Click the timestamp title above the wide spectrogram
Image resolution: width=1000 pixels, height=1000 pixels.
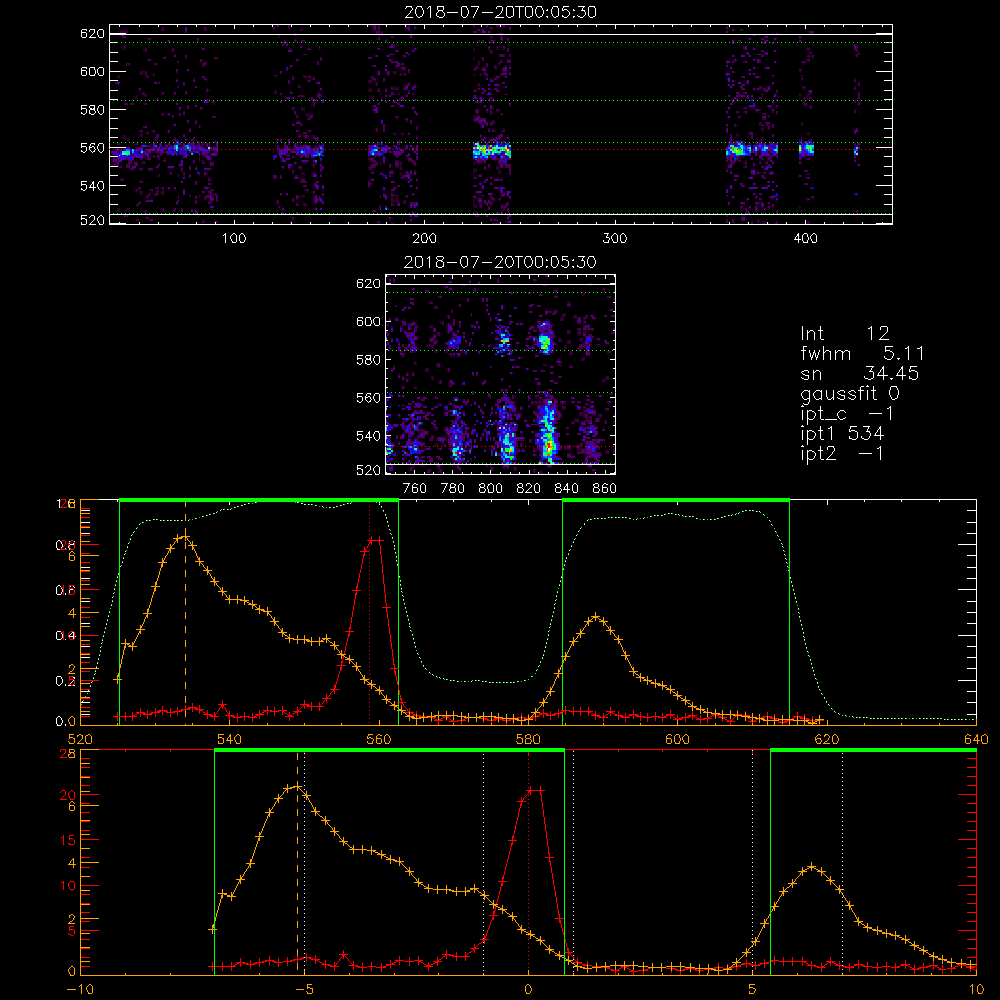pos(501,12)
